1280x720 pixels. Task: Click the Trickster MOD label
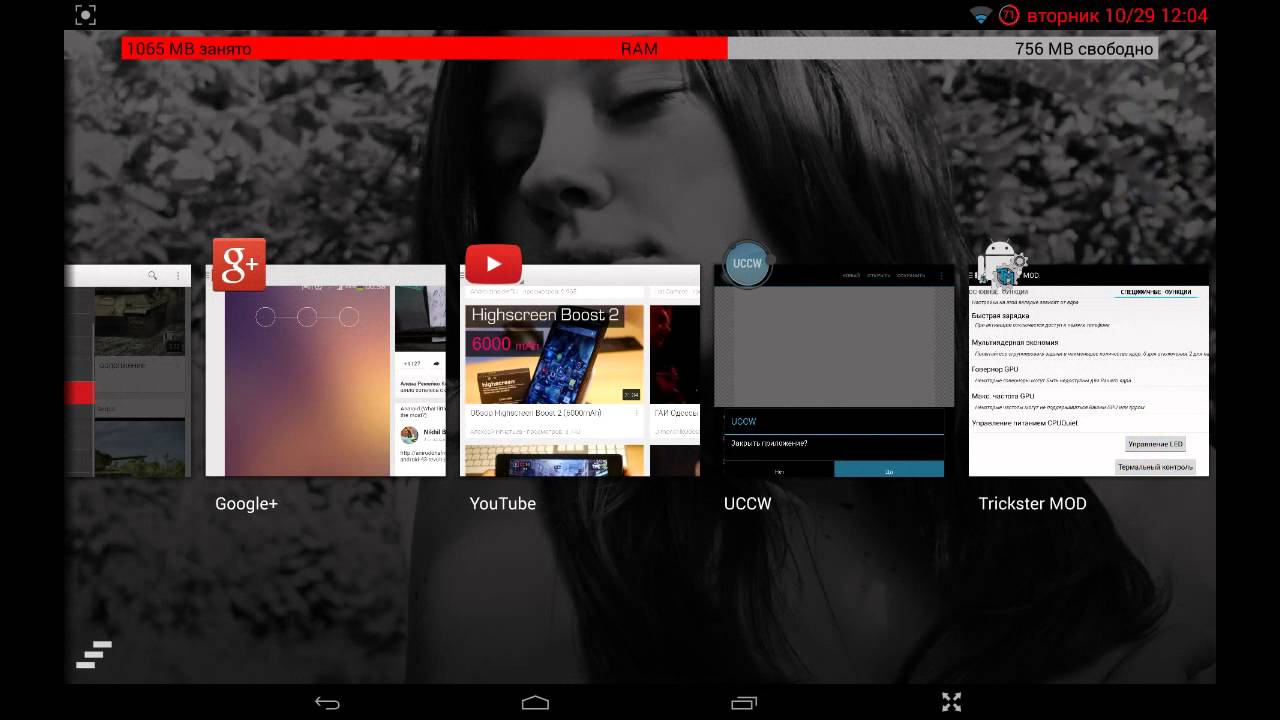tap(1032, 504)
